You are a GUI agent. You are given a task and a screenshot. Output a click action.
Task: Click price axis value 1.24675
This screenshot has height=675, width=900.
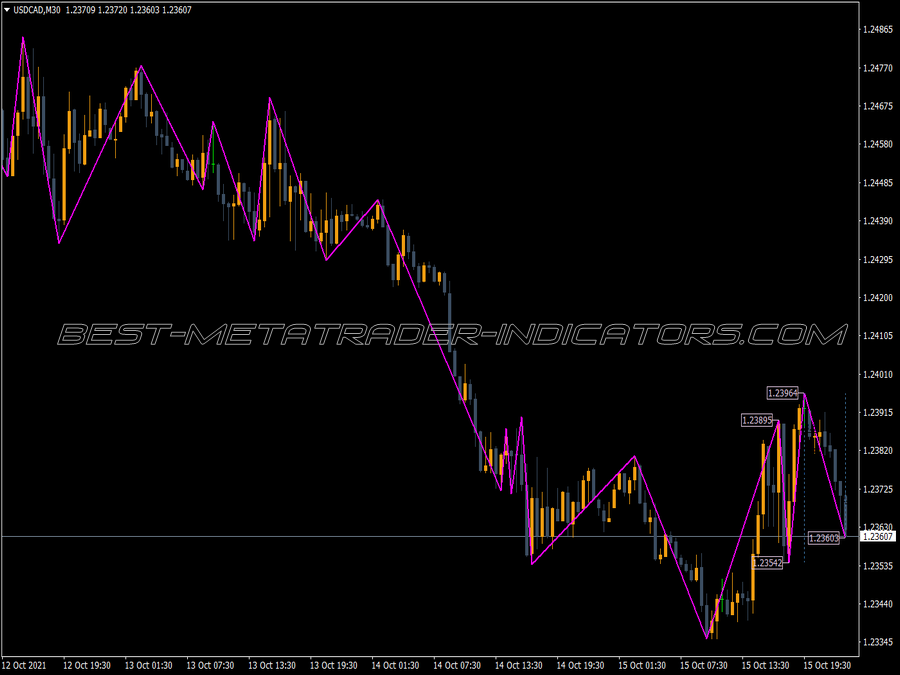coord(878,106)
